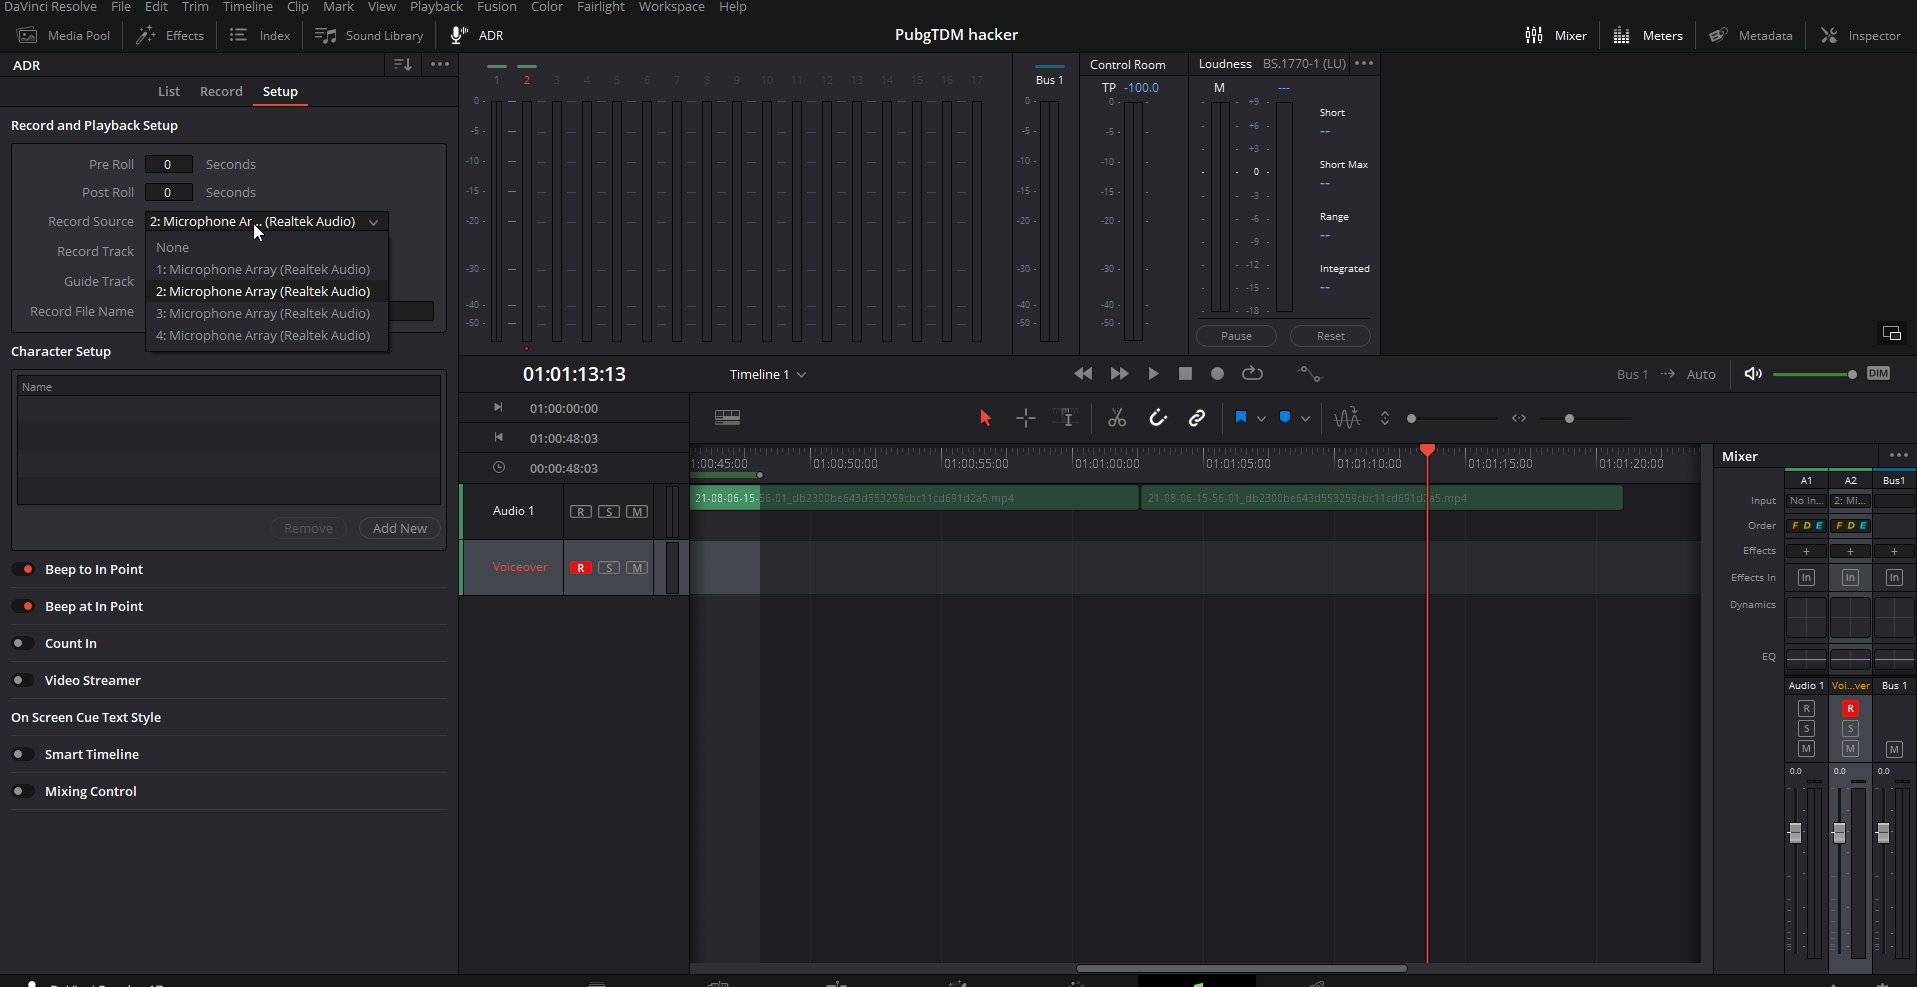Open the Effects panel
This screenshot has width=1917, height=987.
(x=170, y=35)
